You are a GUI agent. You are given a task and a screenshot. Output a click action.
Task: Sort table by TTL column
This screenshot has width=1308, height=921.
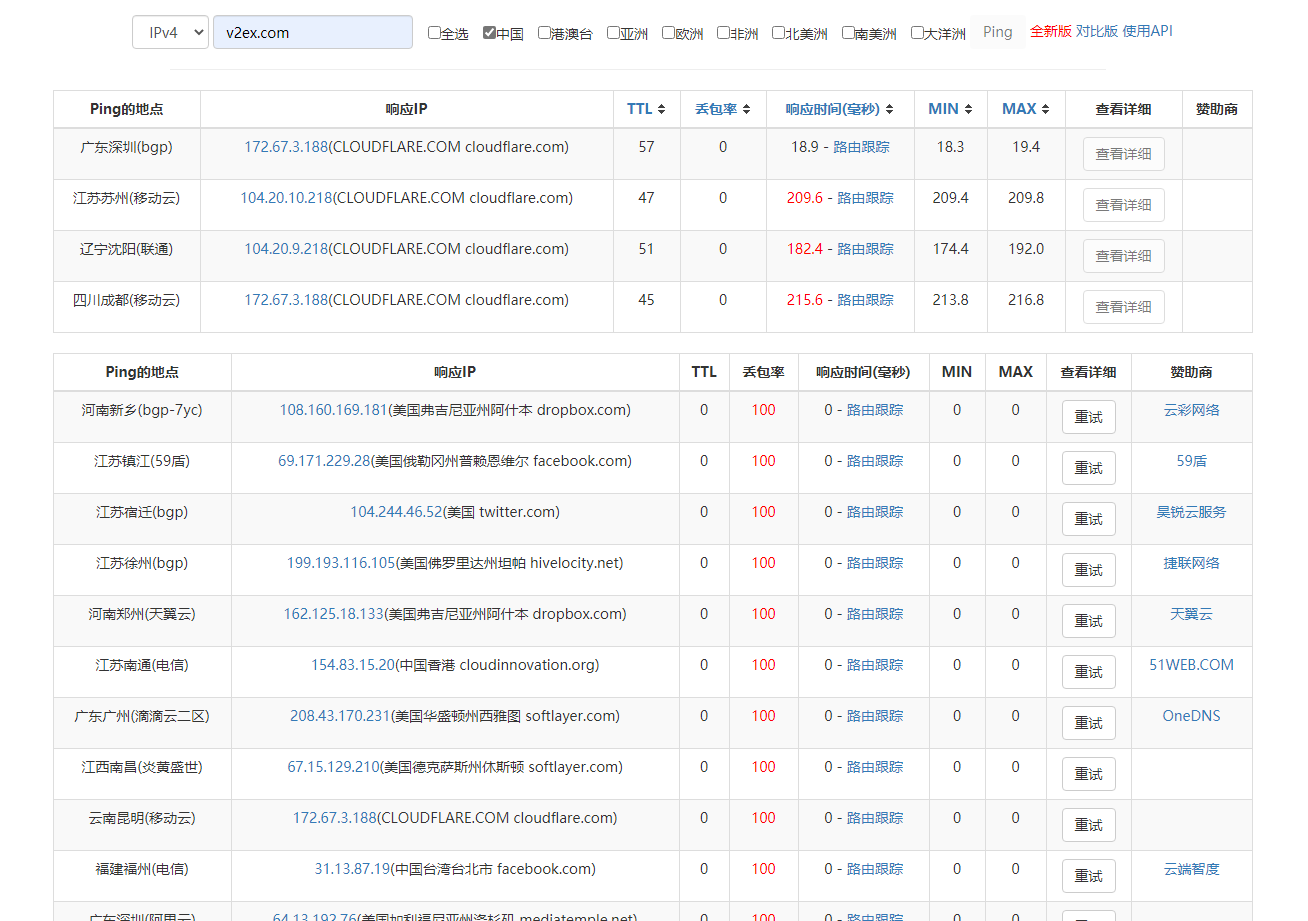[x=646, y=109]
